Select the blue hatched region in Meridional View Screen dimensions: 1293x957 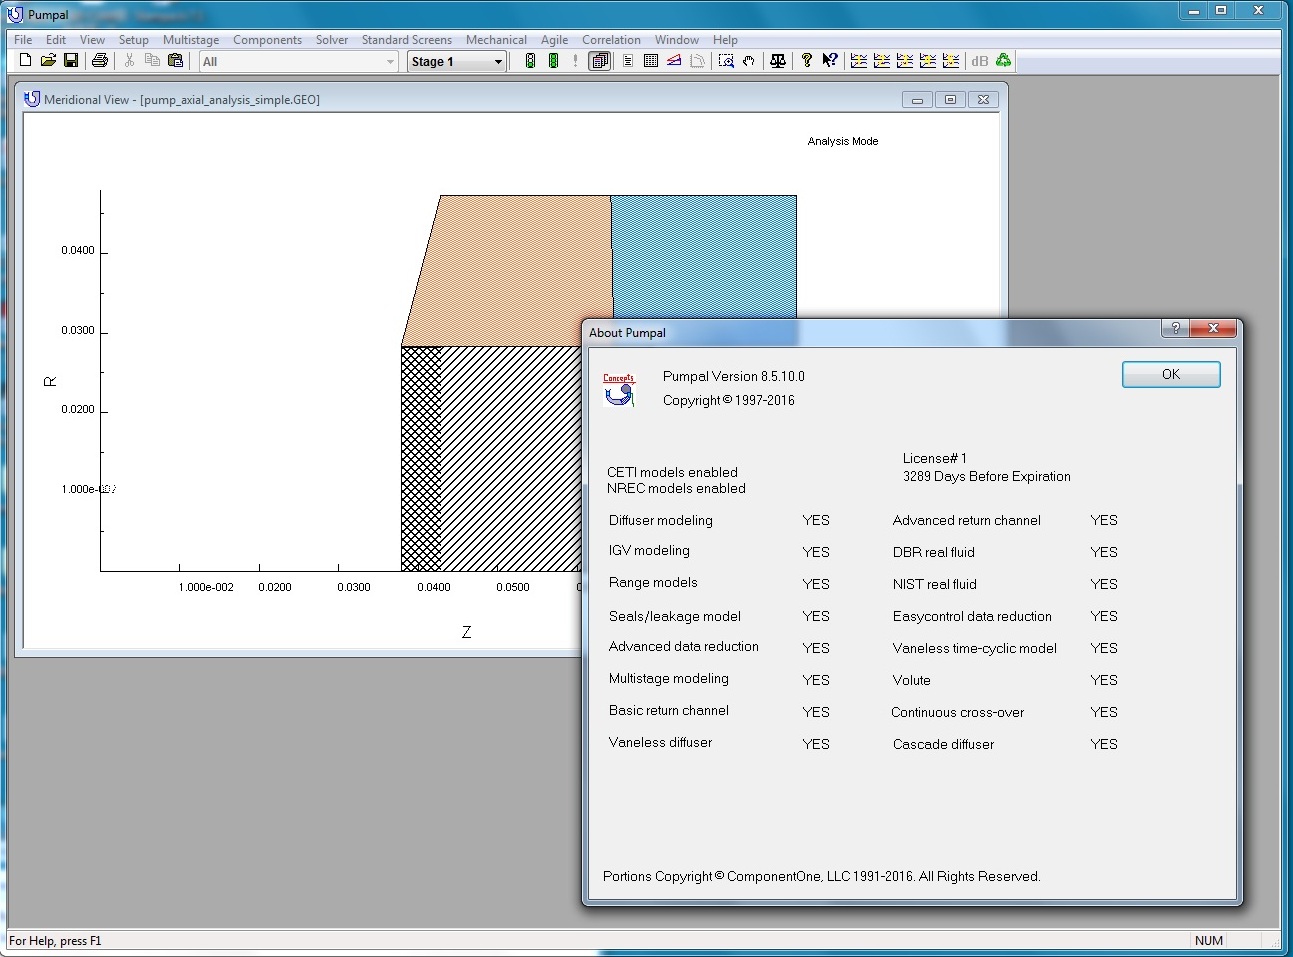click(703, 255)
